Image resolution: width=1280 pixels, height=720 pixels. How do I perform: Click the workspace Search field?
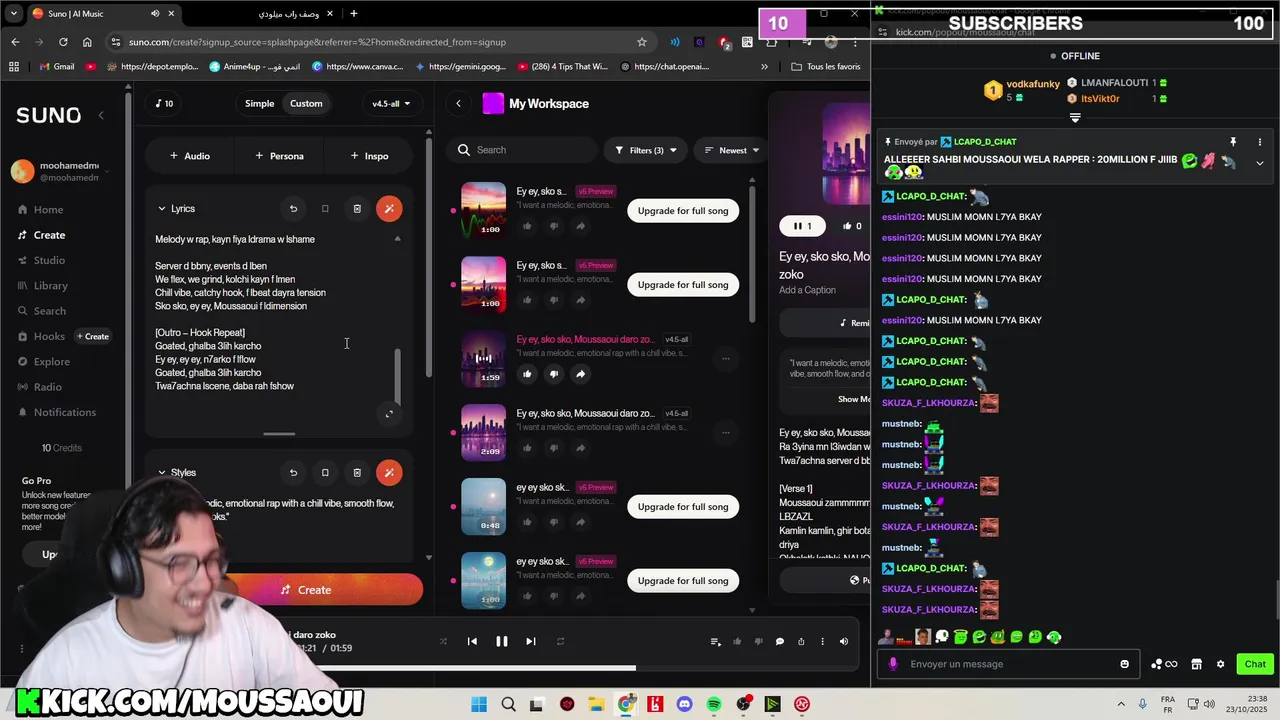tap(522, 150)
